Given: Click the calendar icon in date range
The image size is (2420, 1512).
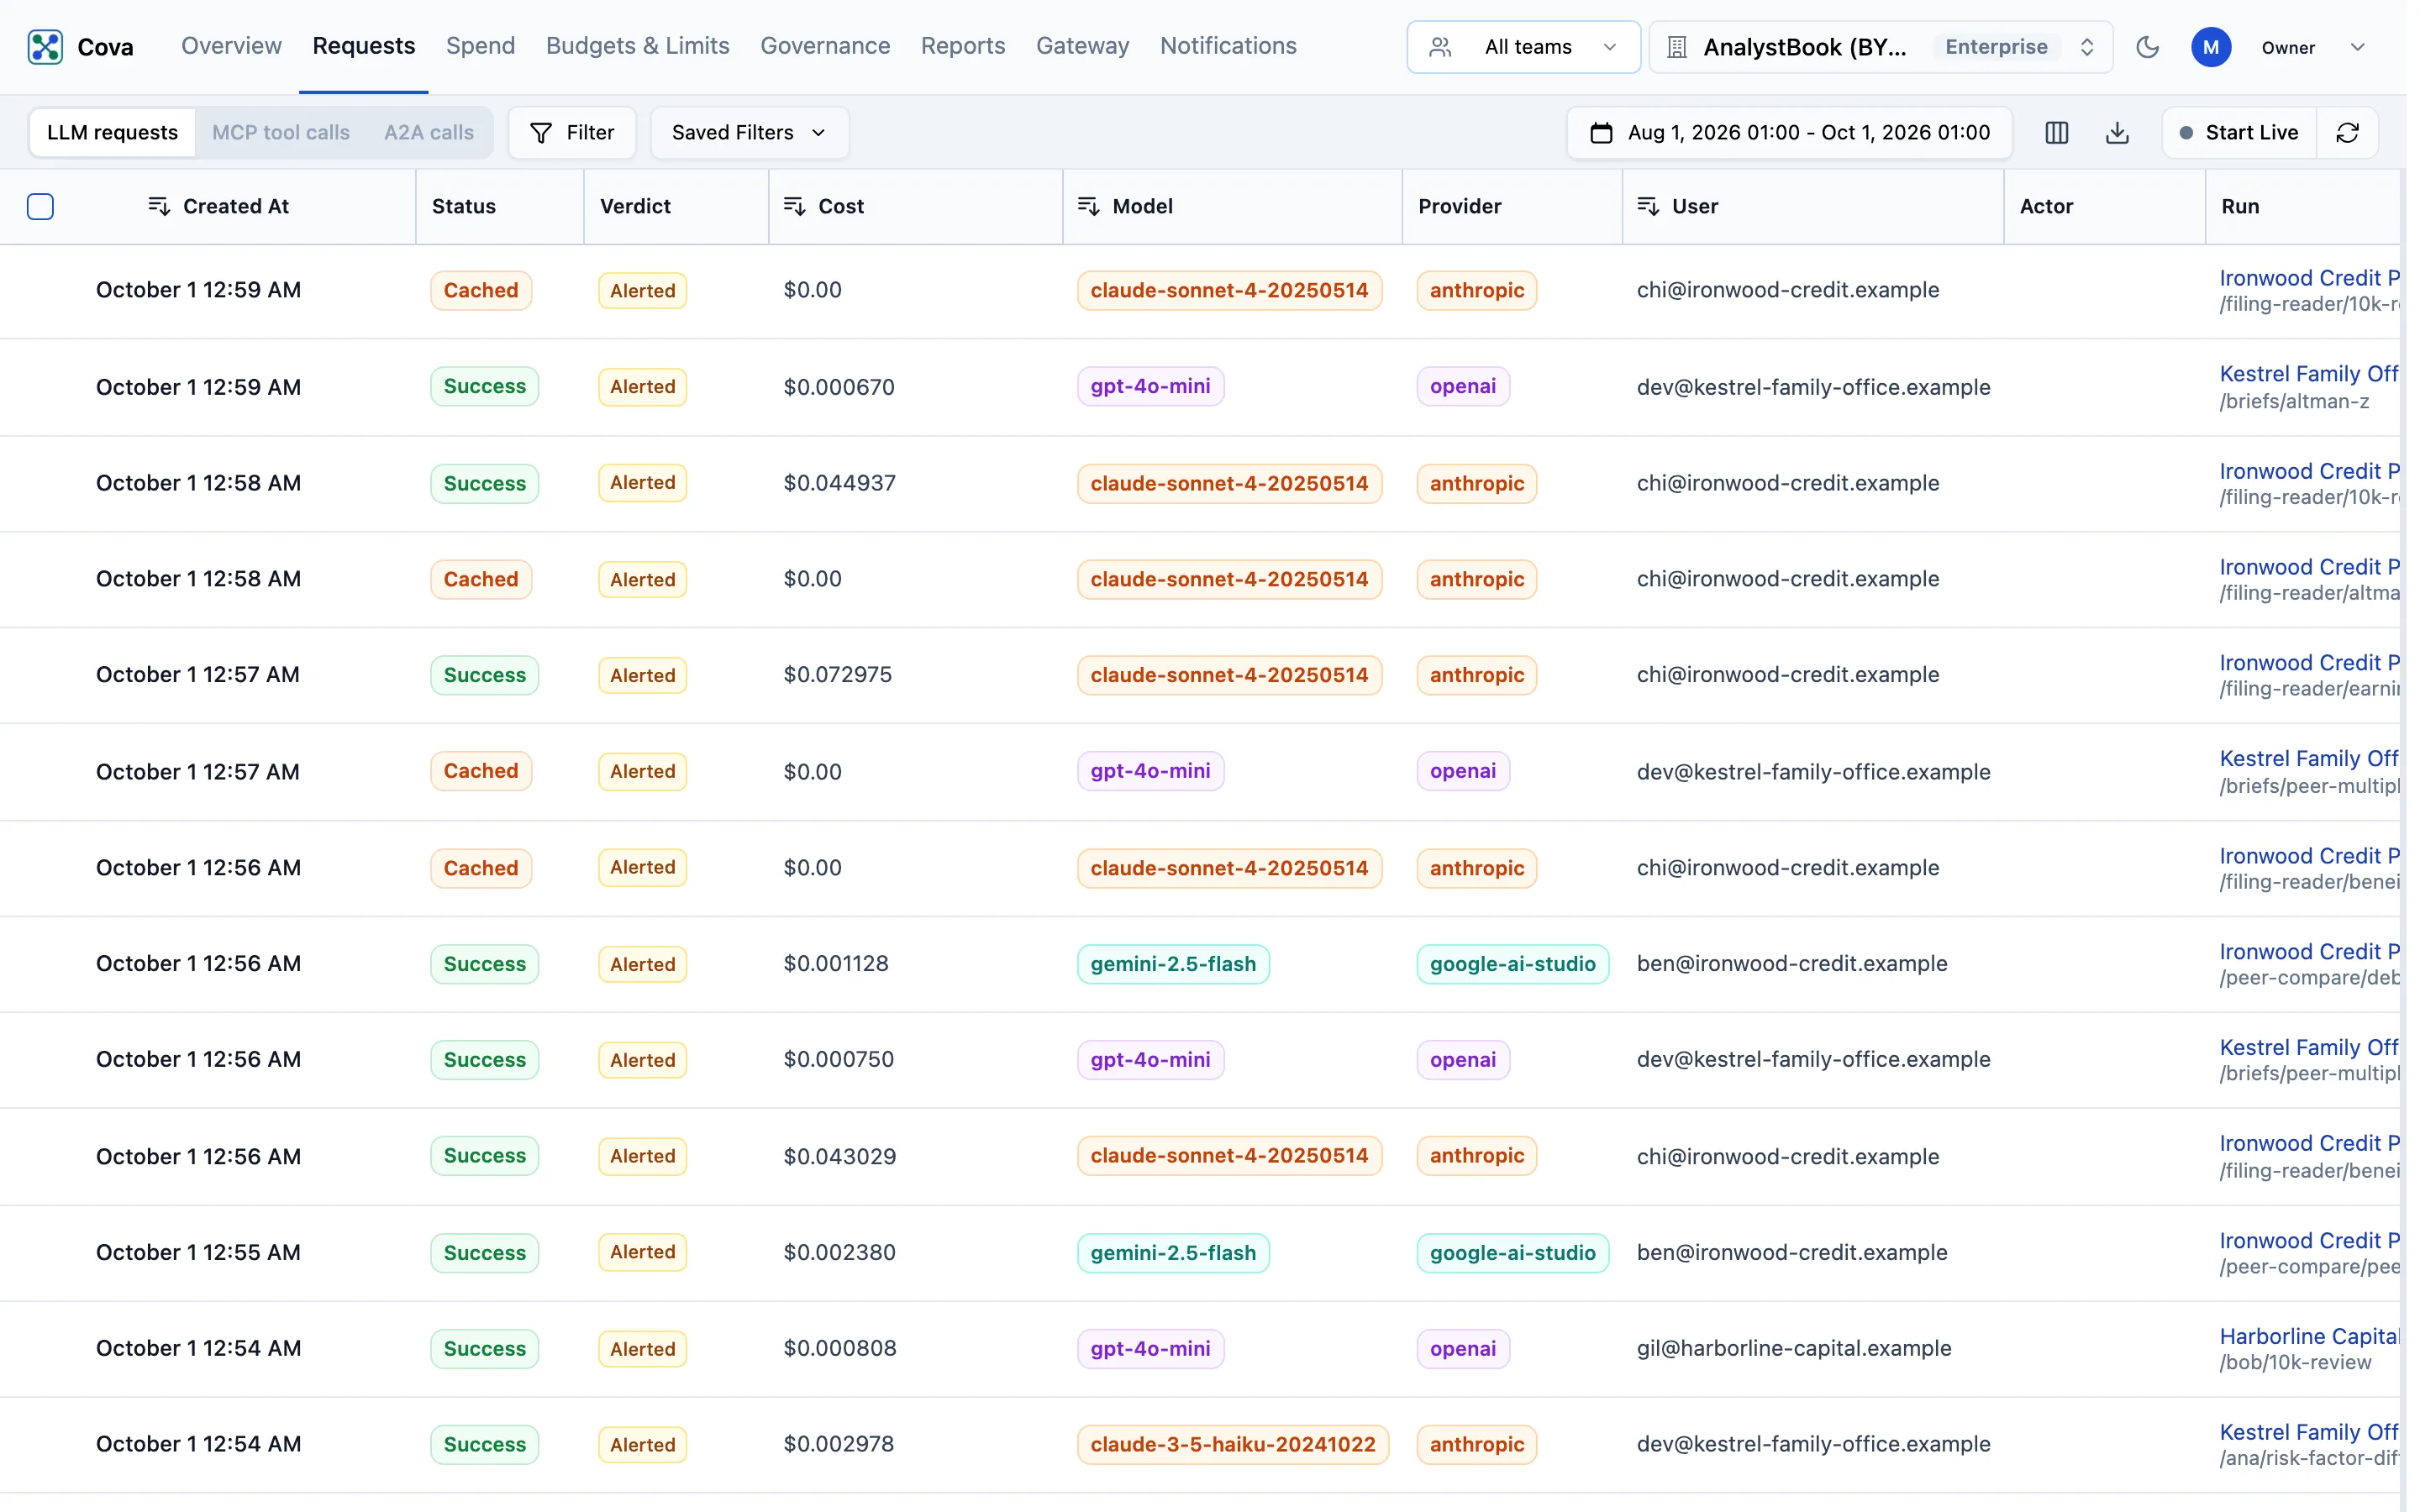Looking at the screenshot, I should [1601, 133].
